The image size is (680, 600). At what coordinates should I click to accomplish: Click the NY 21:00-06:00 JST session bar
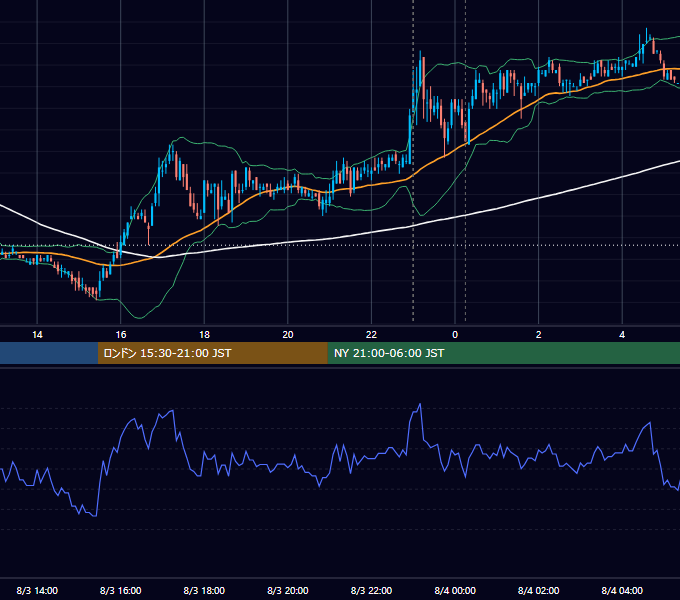coord(503,353)
